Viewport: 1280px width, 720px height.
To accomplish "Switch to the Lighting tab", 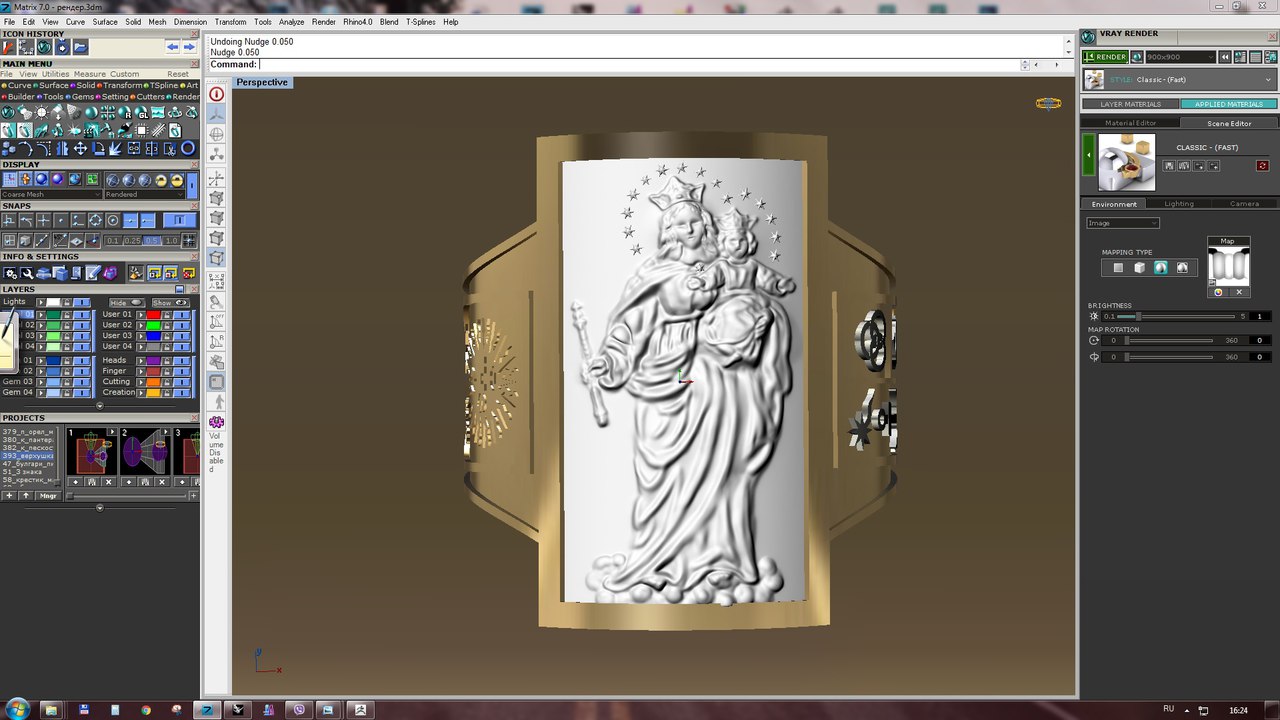I will 1178,204.
